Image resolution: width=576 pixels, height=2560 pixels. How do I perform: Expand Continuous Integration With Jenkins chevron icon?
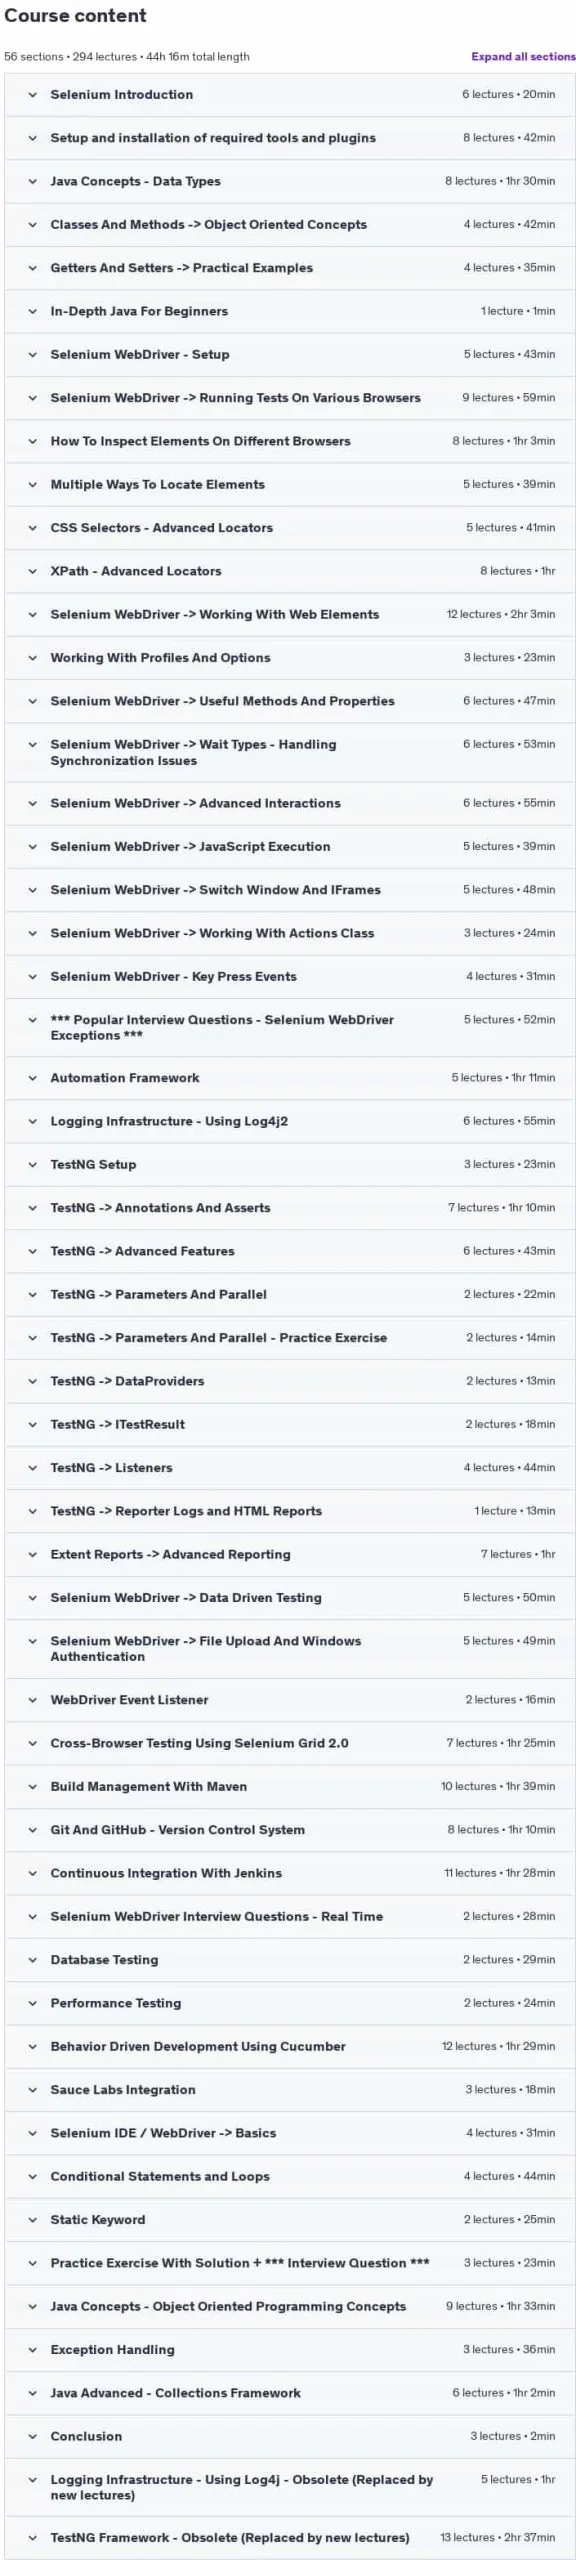coord(32,1873)
